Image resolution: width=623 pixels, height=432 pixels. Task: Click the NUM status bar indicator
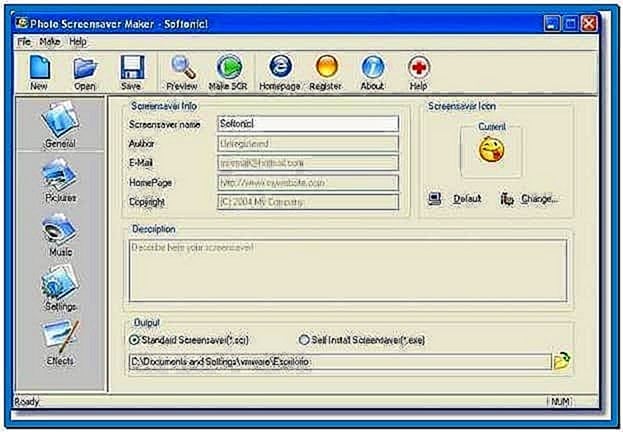point(561,402)
